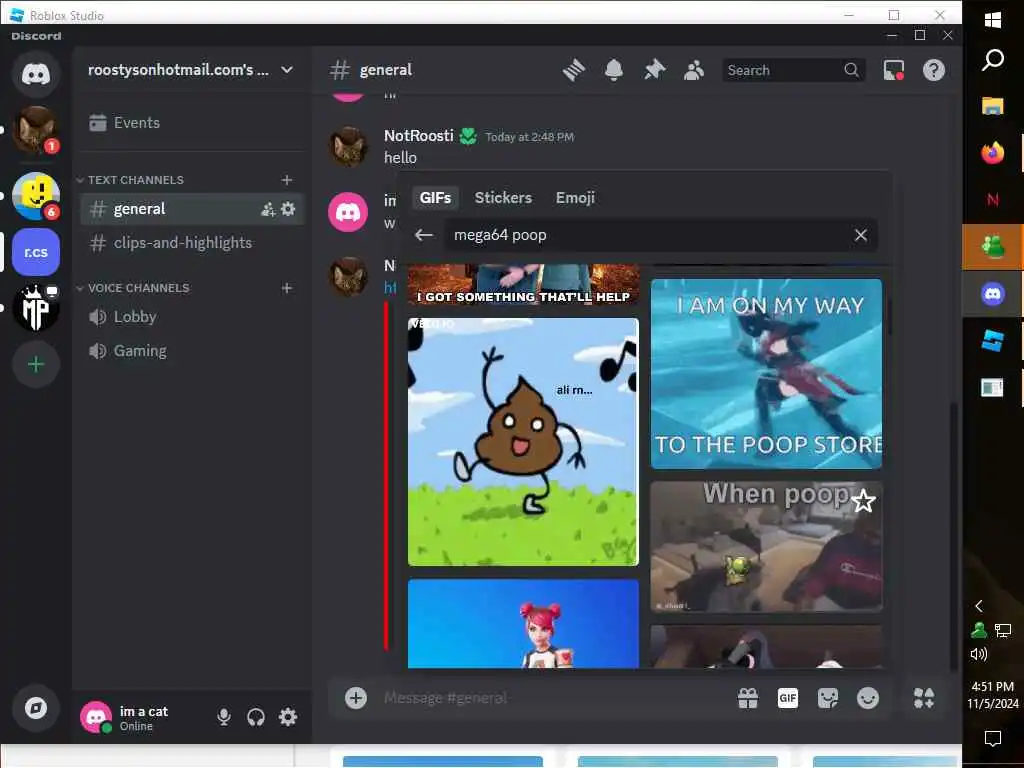Open the Apps launcher icon in message bar

click(x=923, y=698)
